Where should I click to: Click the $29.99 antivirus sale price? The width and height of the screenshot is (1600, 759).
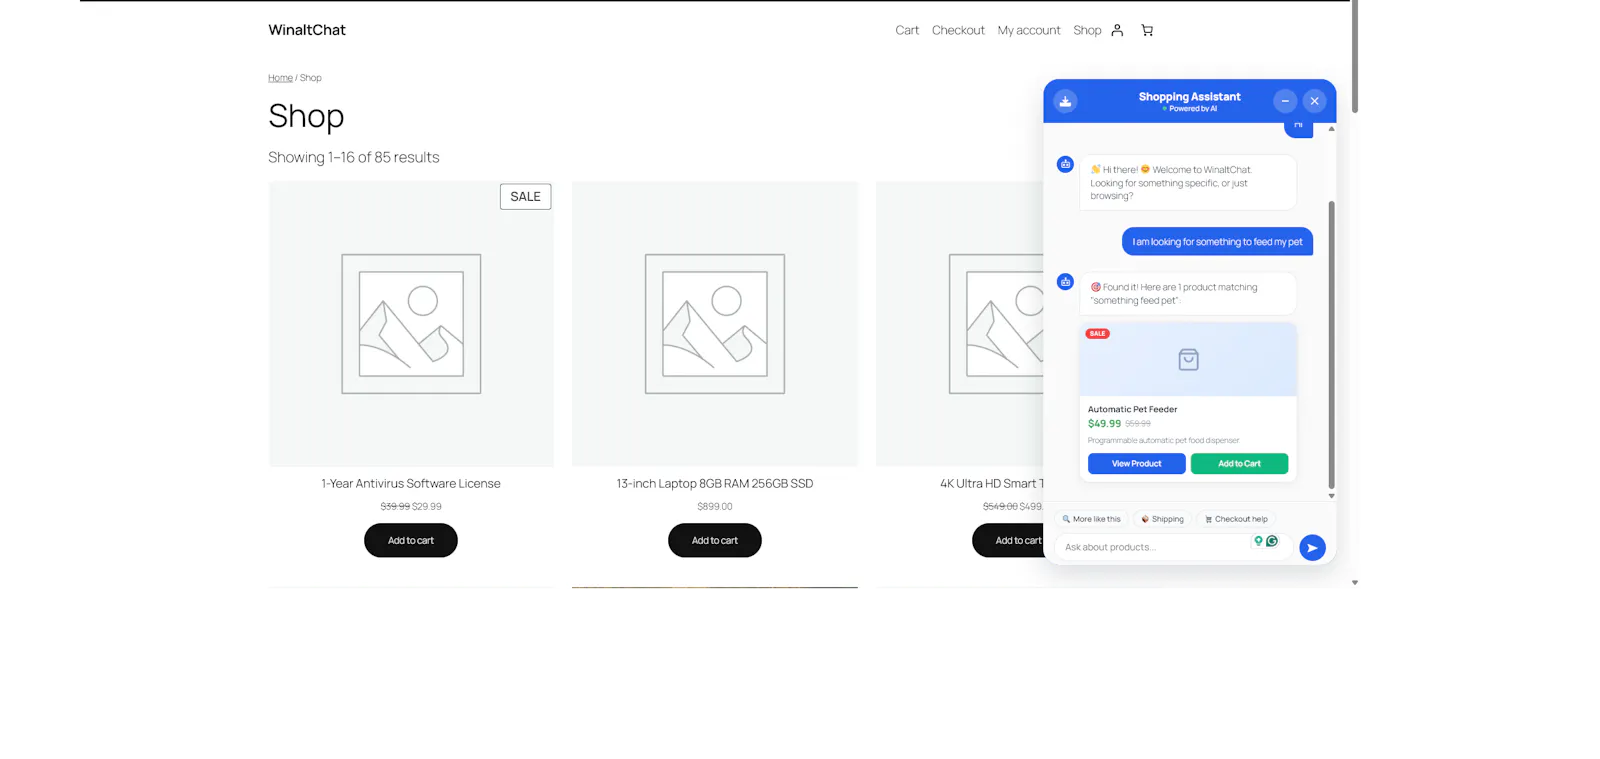pyautogui.click(x=427, y=507)
